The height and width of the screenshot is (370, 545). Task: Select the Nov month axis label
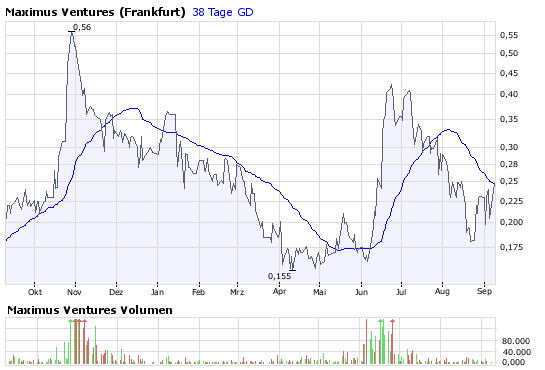pos(74,292)
